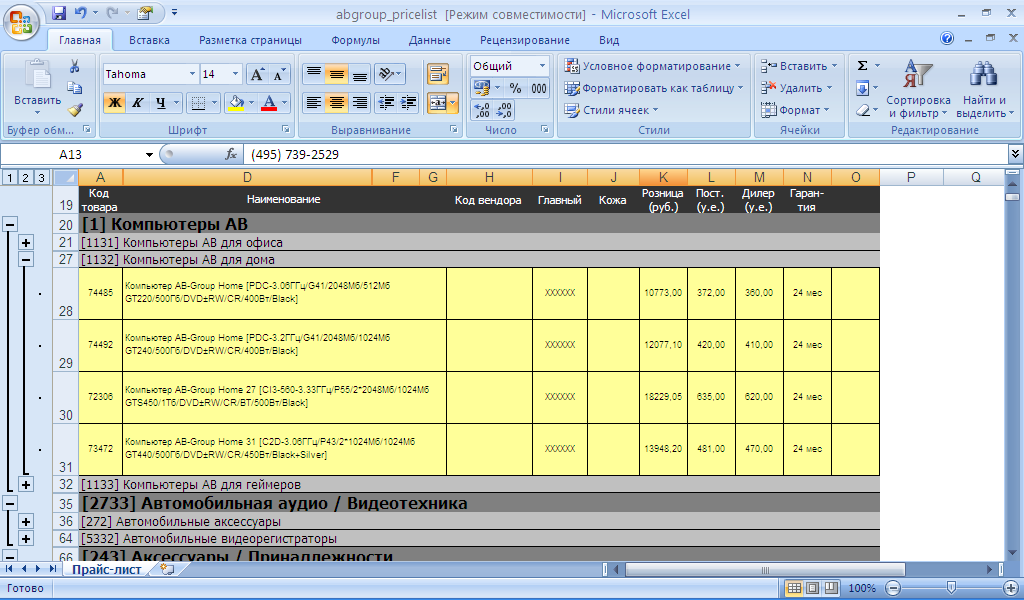Apply yellow fill color bucket
This screenshot has height=600, width=1024.
(236, 103)
